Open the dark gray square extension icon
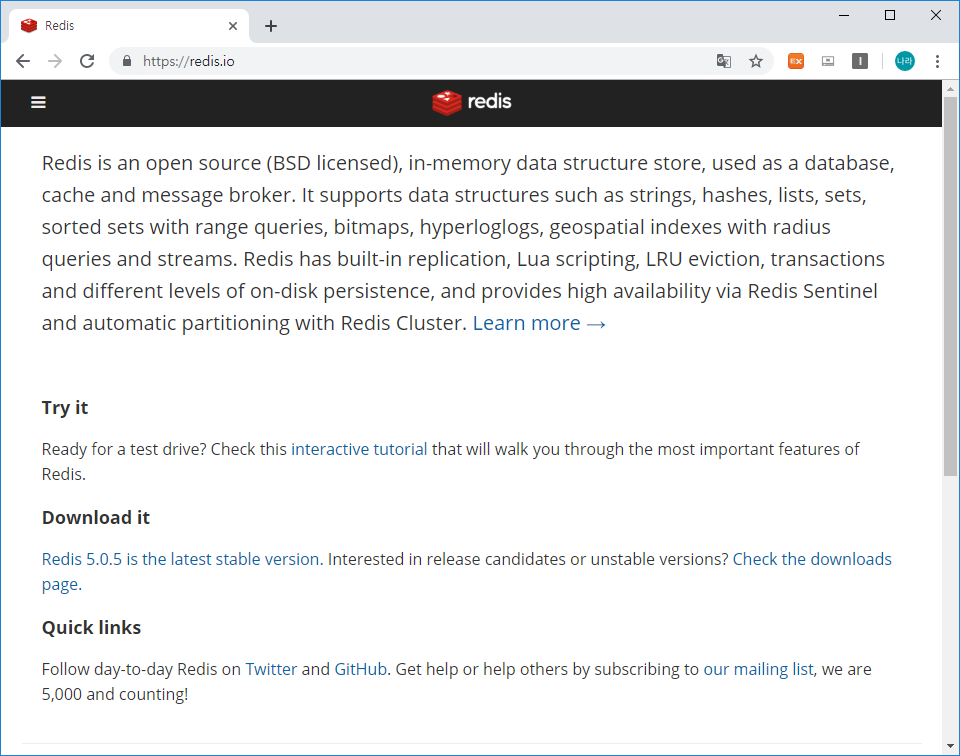Image resolution: width=960 pixels, height=756 pixels. tap(860, 61)
